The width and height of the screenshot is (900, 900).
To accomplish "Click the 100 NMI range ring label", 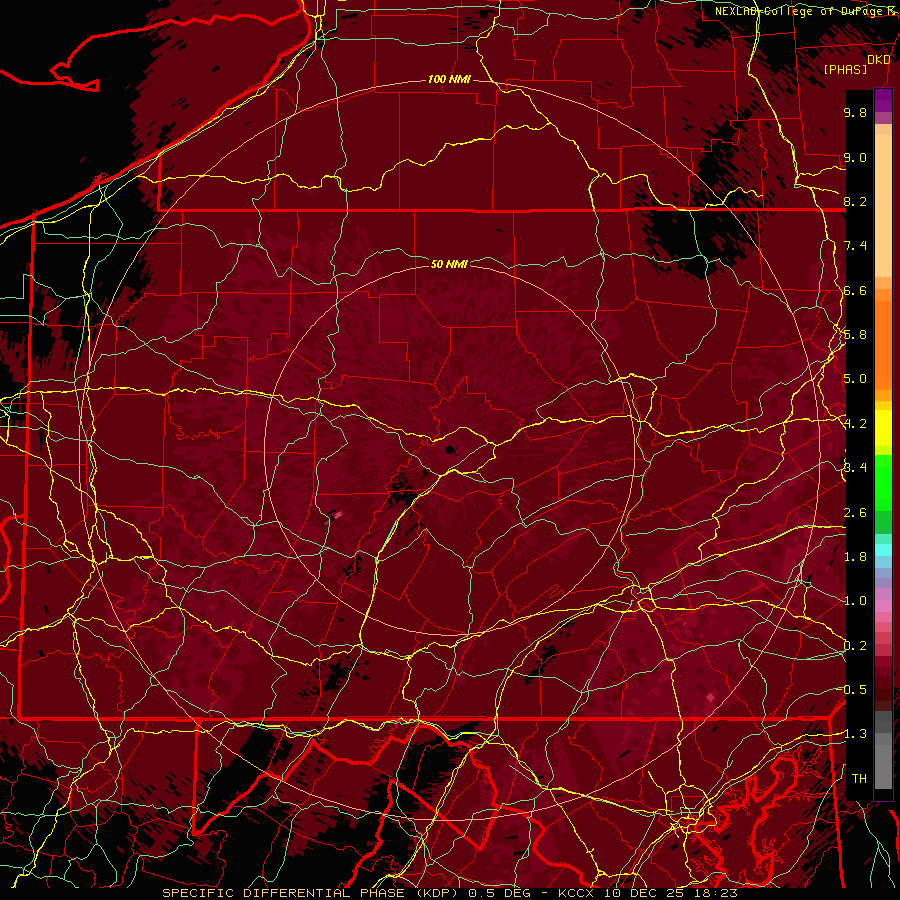I will tap(449, 79).
